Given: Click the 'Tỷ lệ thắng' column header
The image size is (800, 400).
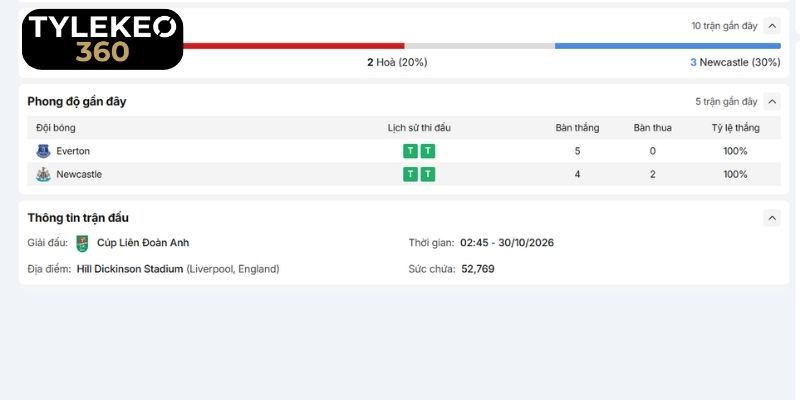Looking at the screenshot, I should pos(735,128).
